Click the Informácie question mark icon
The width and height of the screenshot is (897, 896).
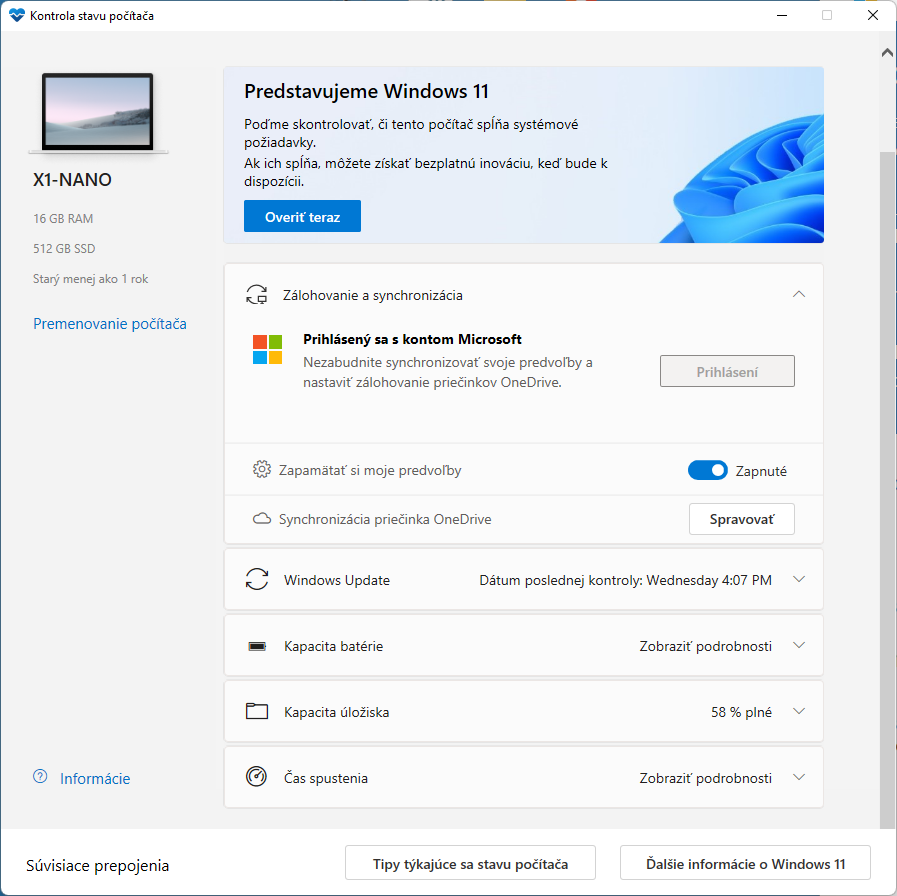point(40,777)
